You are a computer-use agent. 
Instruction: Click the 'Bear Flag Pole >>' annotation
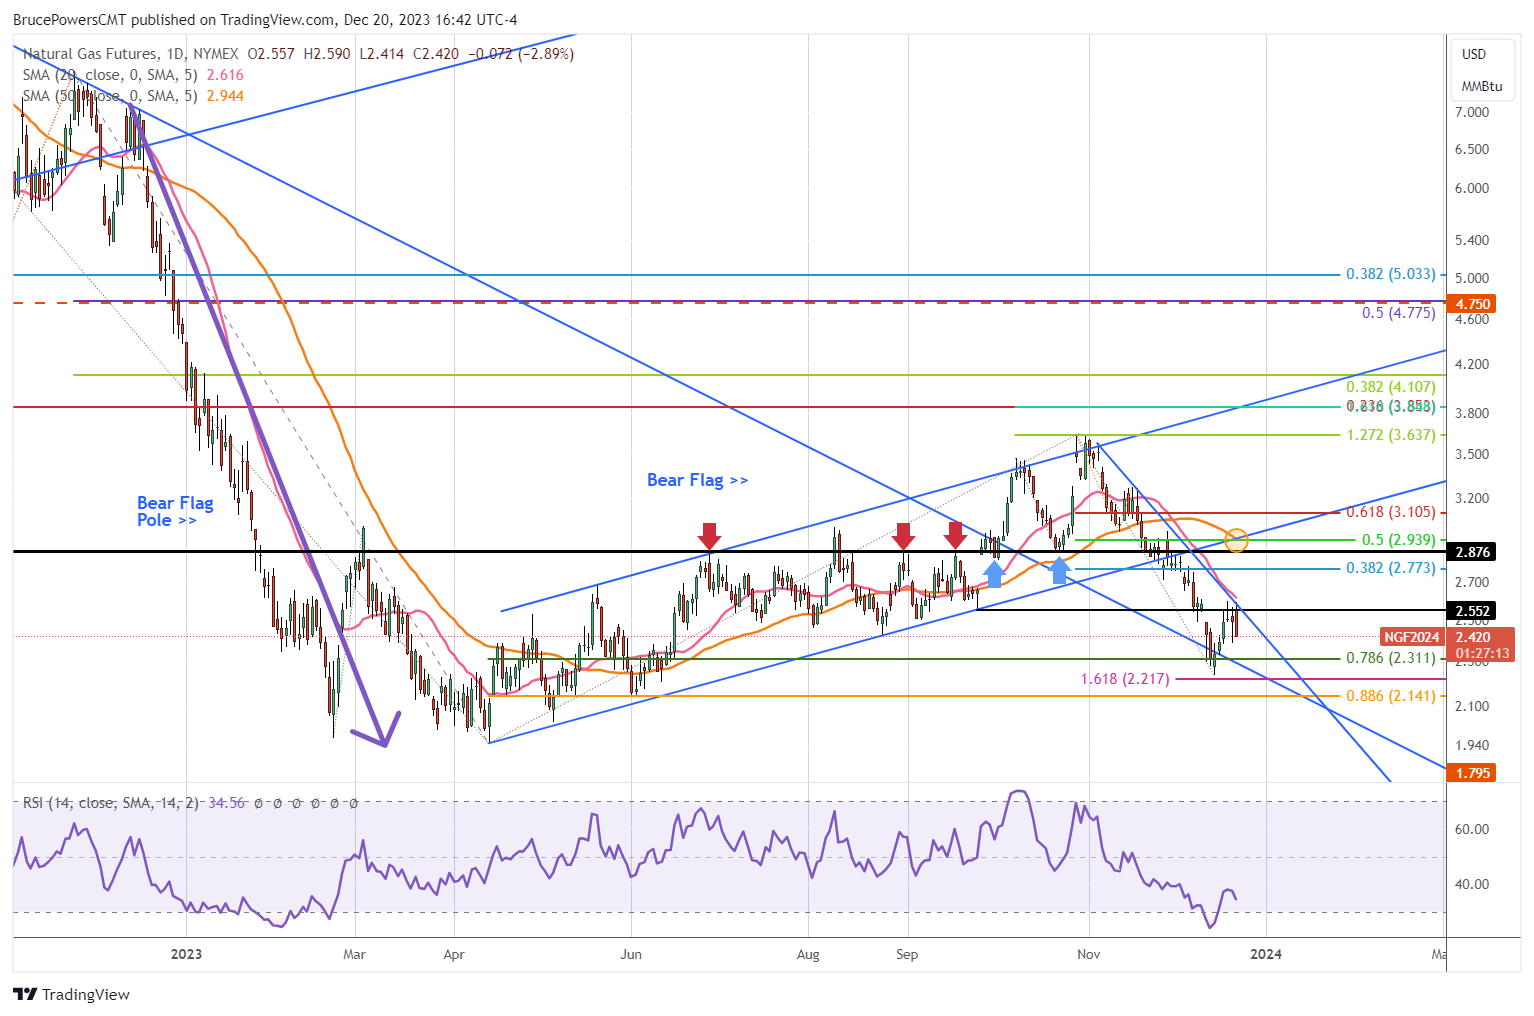pos(175,511)
